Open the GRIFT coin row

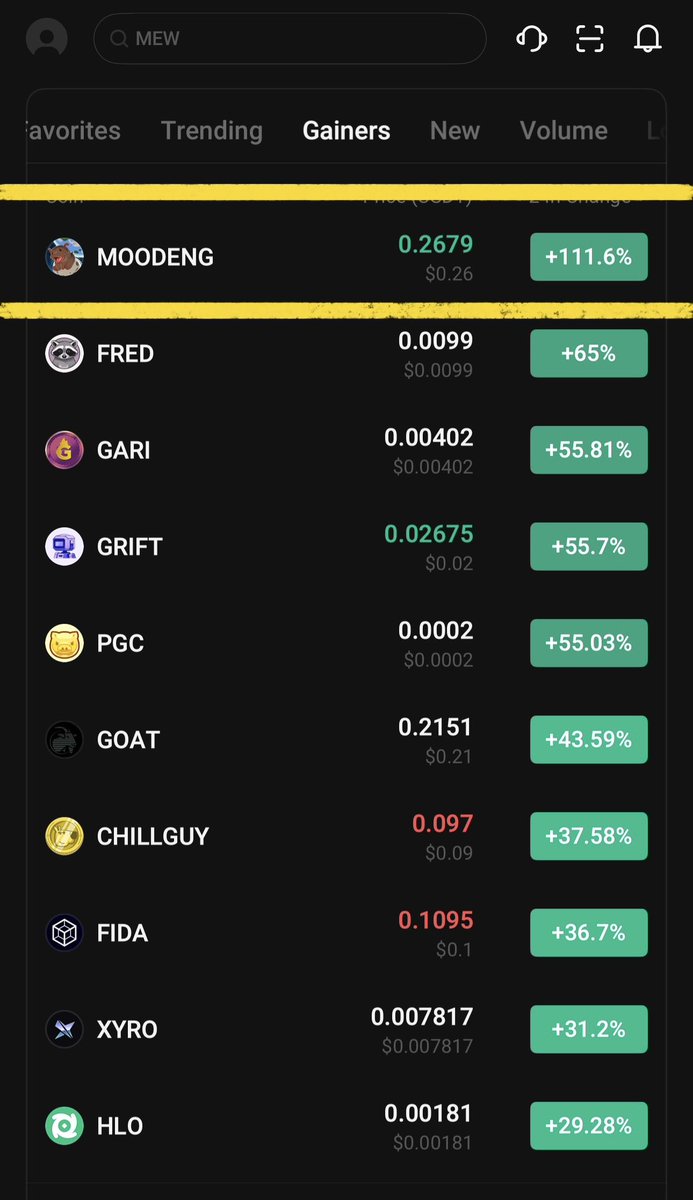[347, 546]
